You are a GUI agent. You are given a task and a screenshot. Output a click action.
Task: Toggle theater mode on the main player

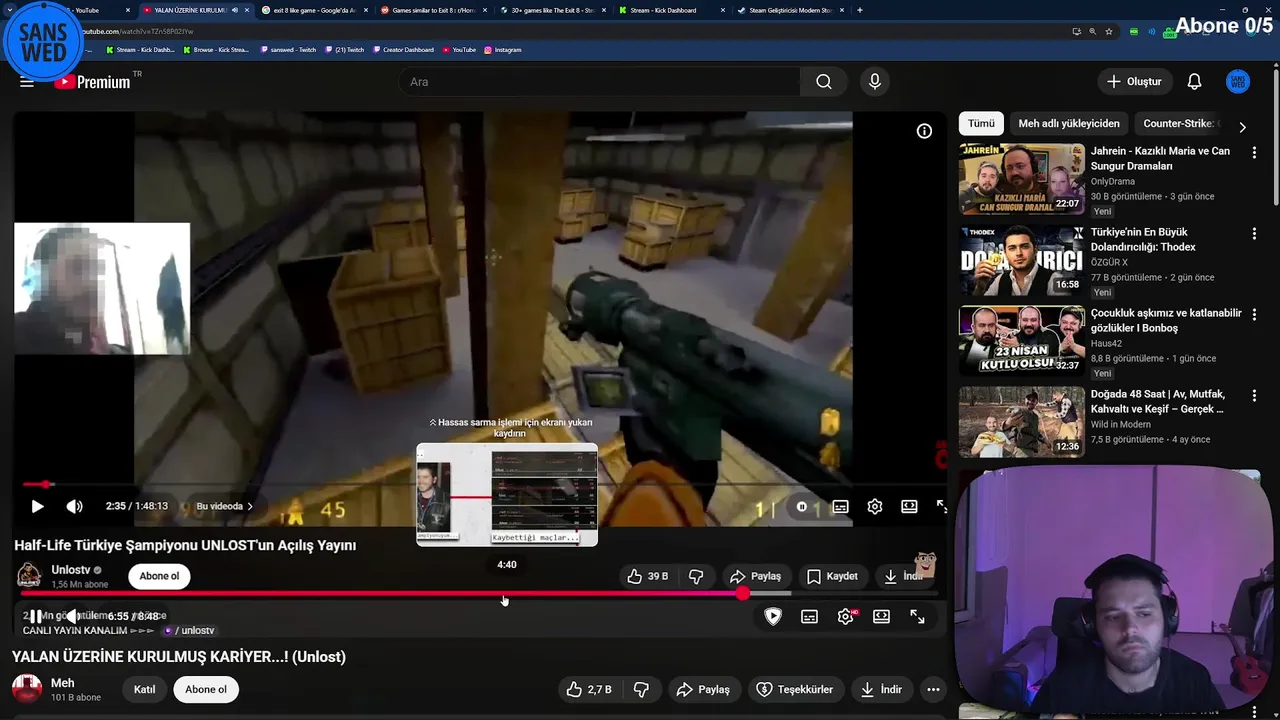point(881,617)
